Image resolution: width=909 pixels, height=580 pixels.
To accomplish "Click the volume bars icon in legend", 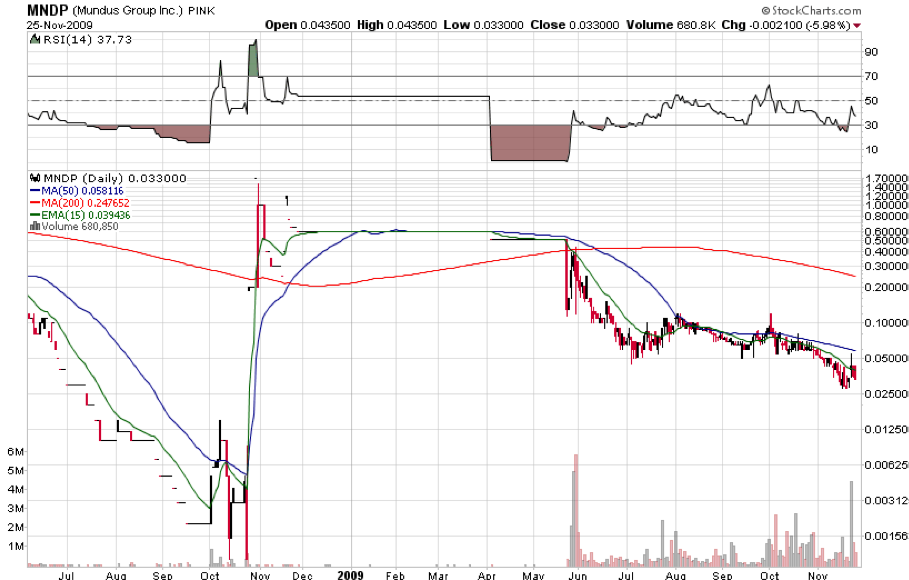I will (x=35, y=226).
